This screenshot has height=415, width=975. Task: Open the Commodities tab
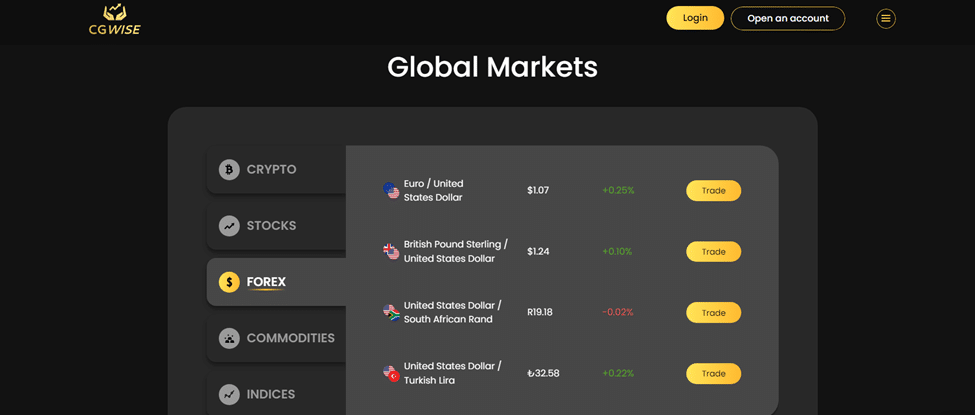[290, 338]
